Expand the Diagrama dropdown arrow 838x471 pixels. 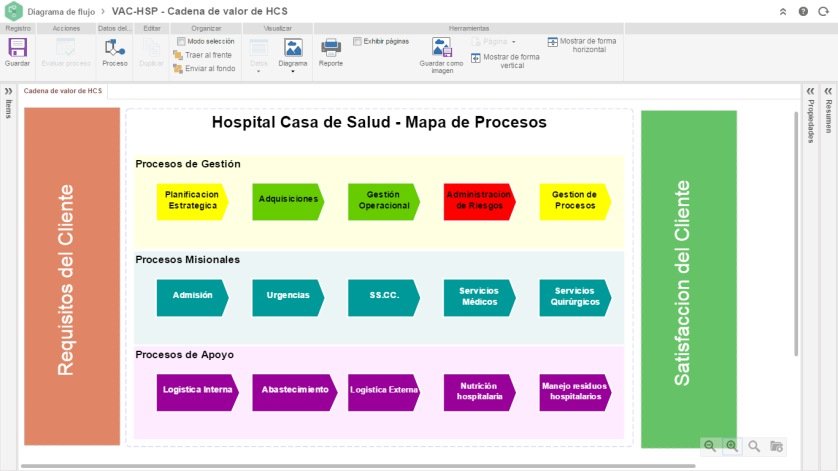tap(293, 71)
